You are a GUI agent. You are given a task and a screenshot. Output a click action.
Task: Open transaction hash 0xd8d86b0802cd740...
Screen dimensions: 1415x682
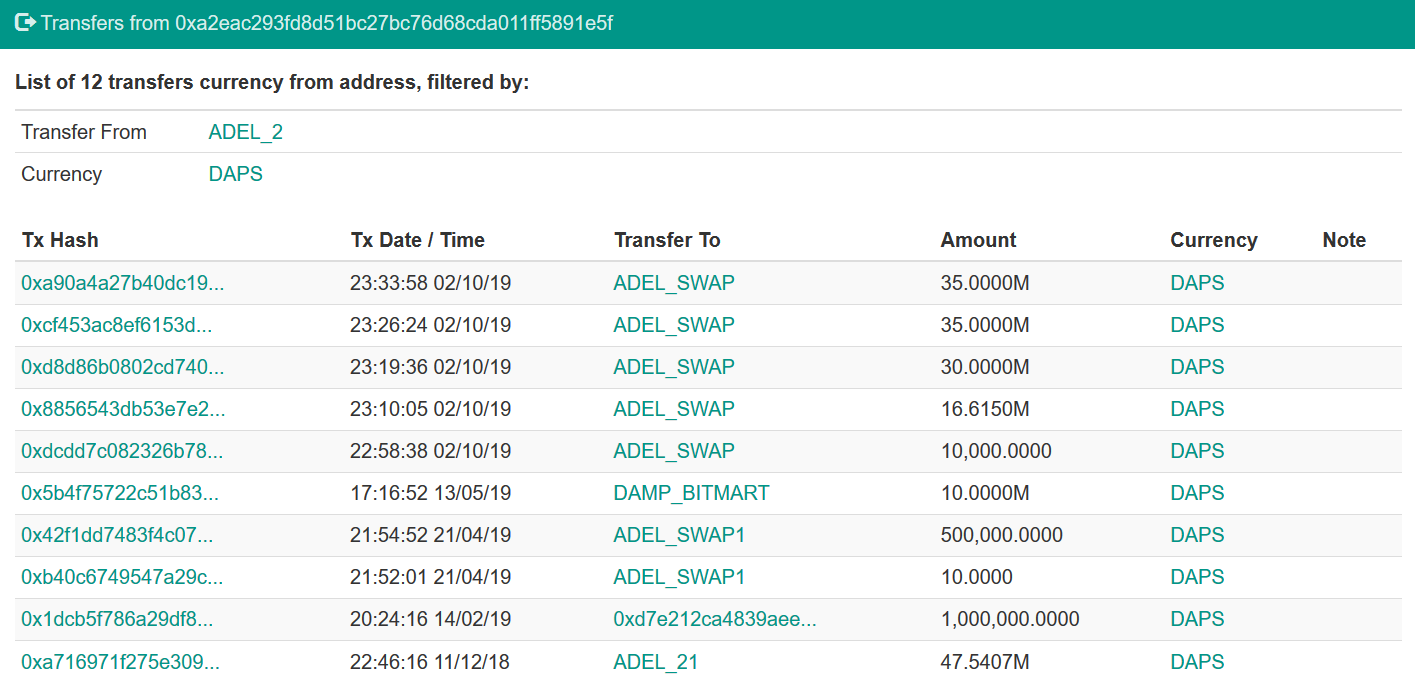coord(123,367)
